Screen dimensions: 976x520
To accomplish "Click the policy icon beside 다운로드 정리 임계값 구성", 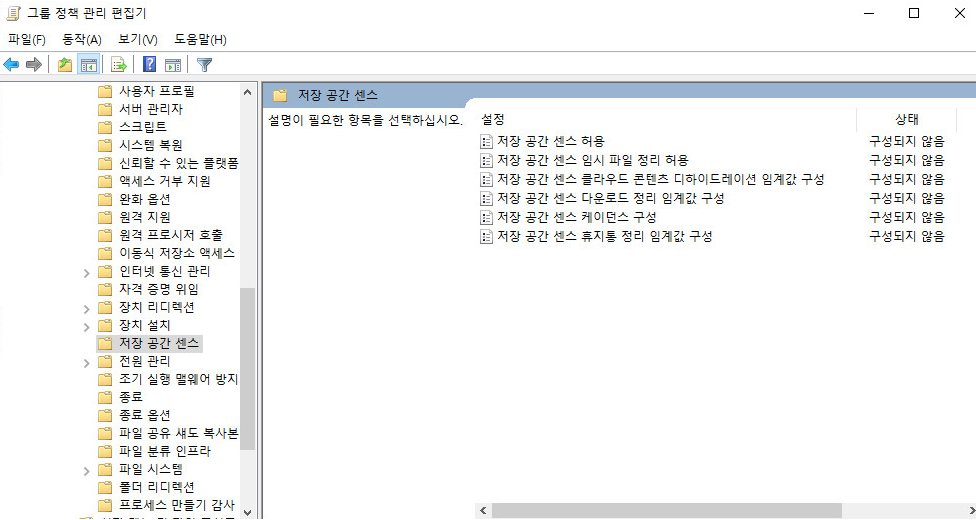I will tap(487, 199).
